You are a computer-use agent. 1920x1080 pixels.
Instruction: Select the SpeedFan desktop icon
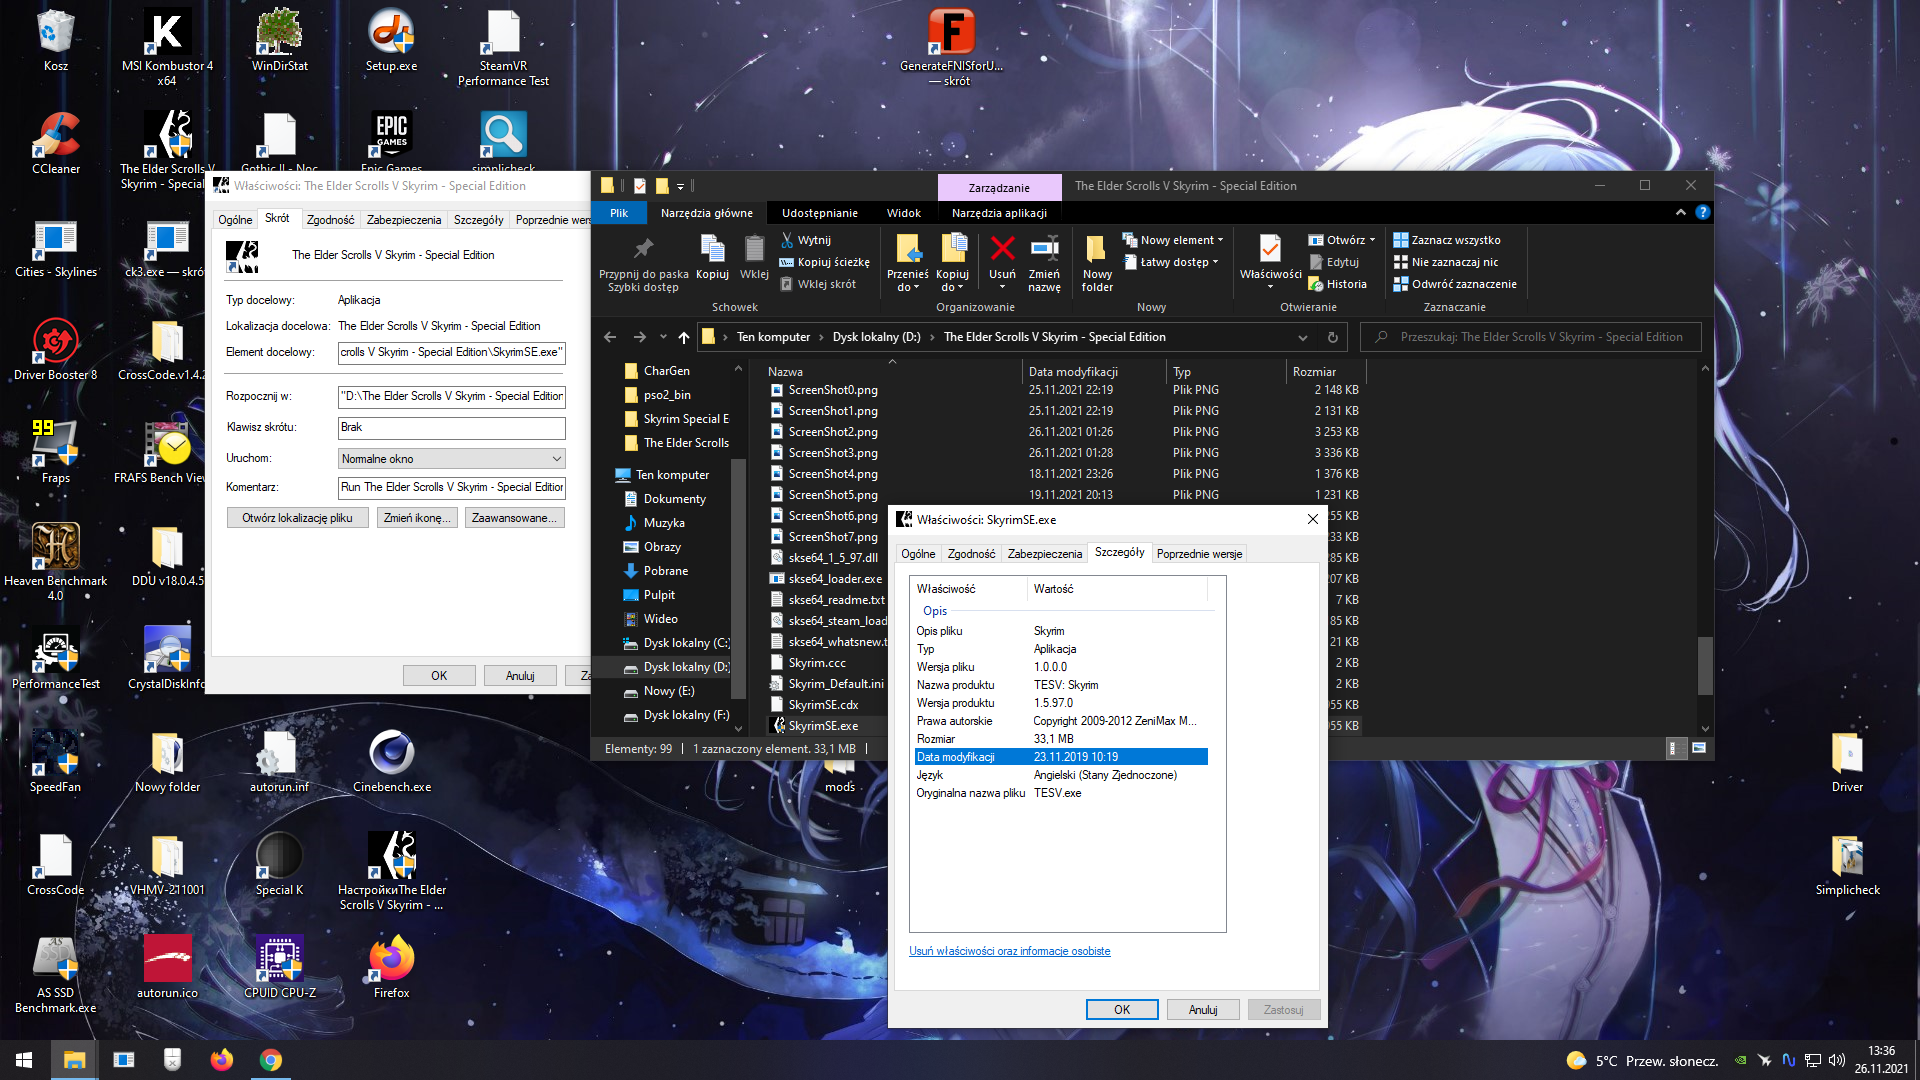click(x=56, y=762)
